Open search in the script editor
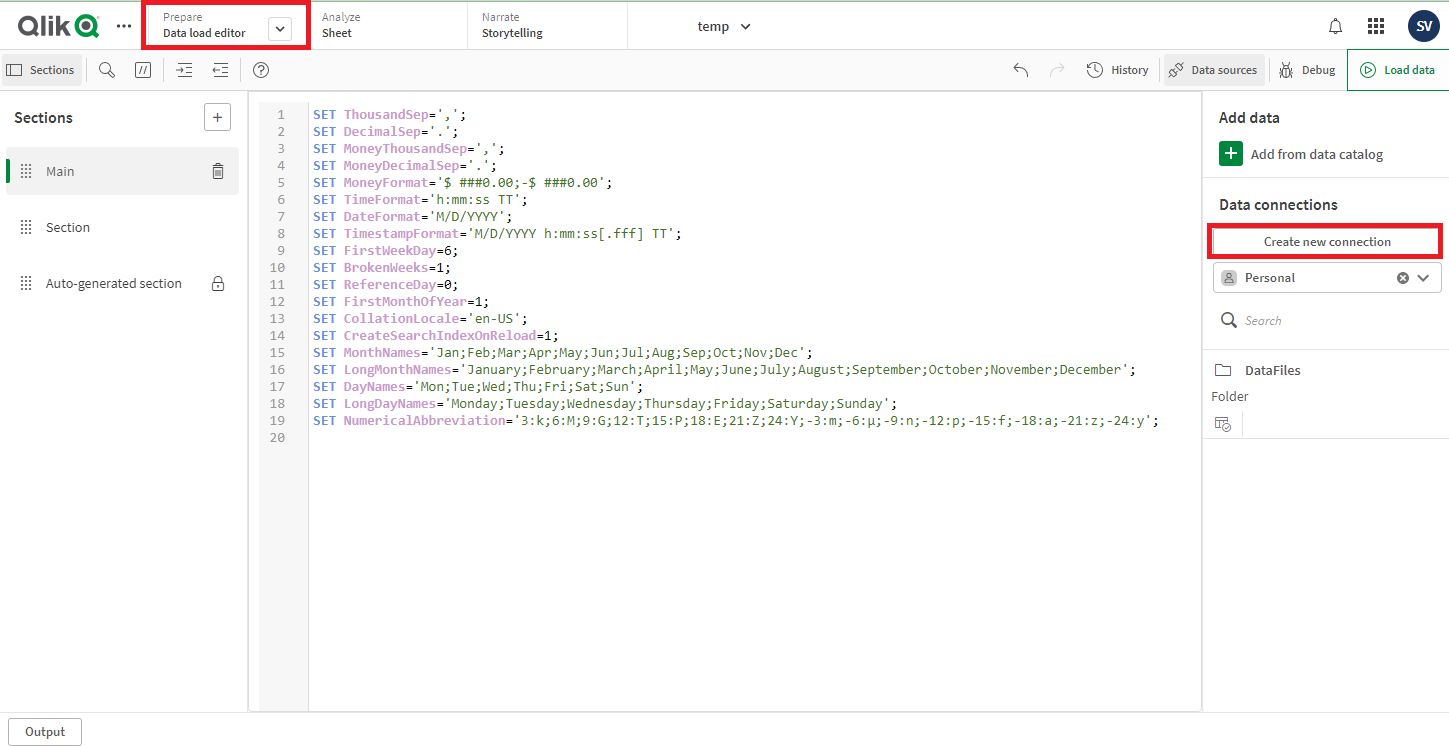Viewport: 1449px width, 746px height. pos(106,70)
